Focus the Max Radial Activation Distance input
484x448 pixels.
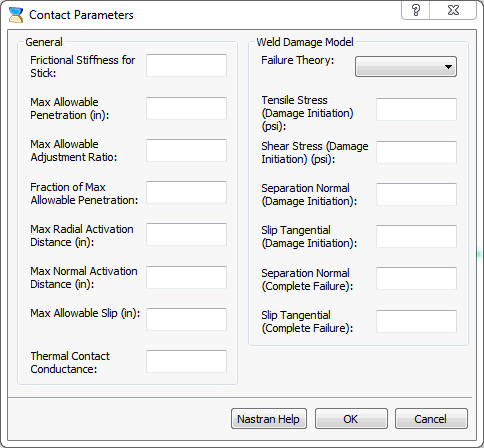tap(186, 235)
